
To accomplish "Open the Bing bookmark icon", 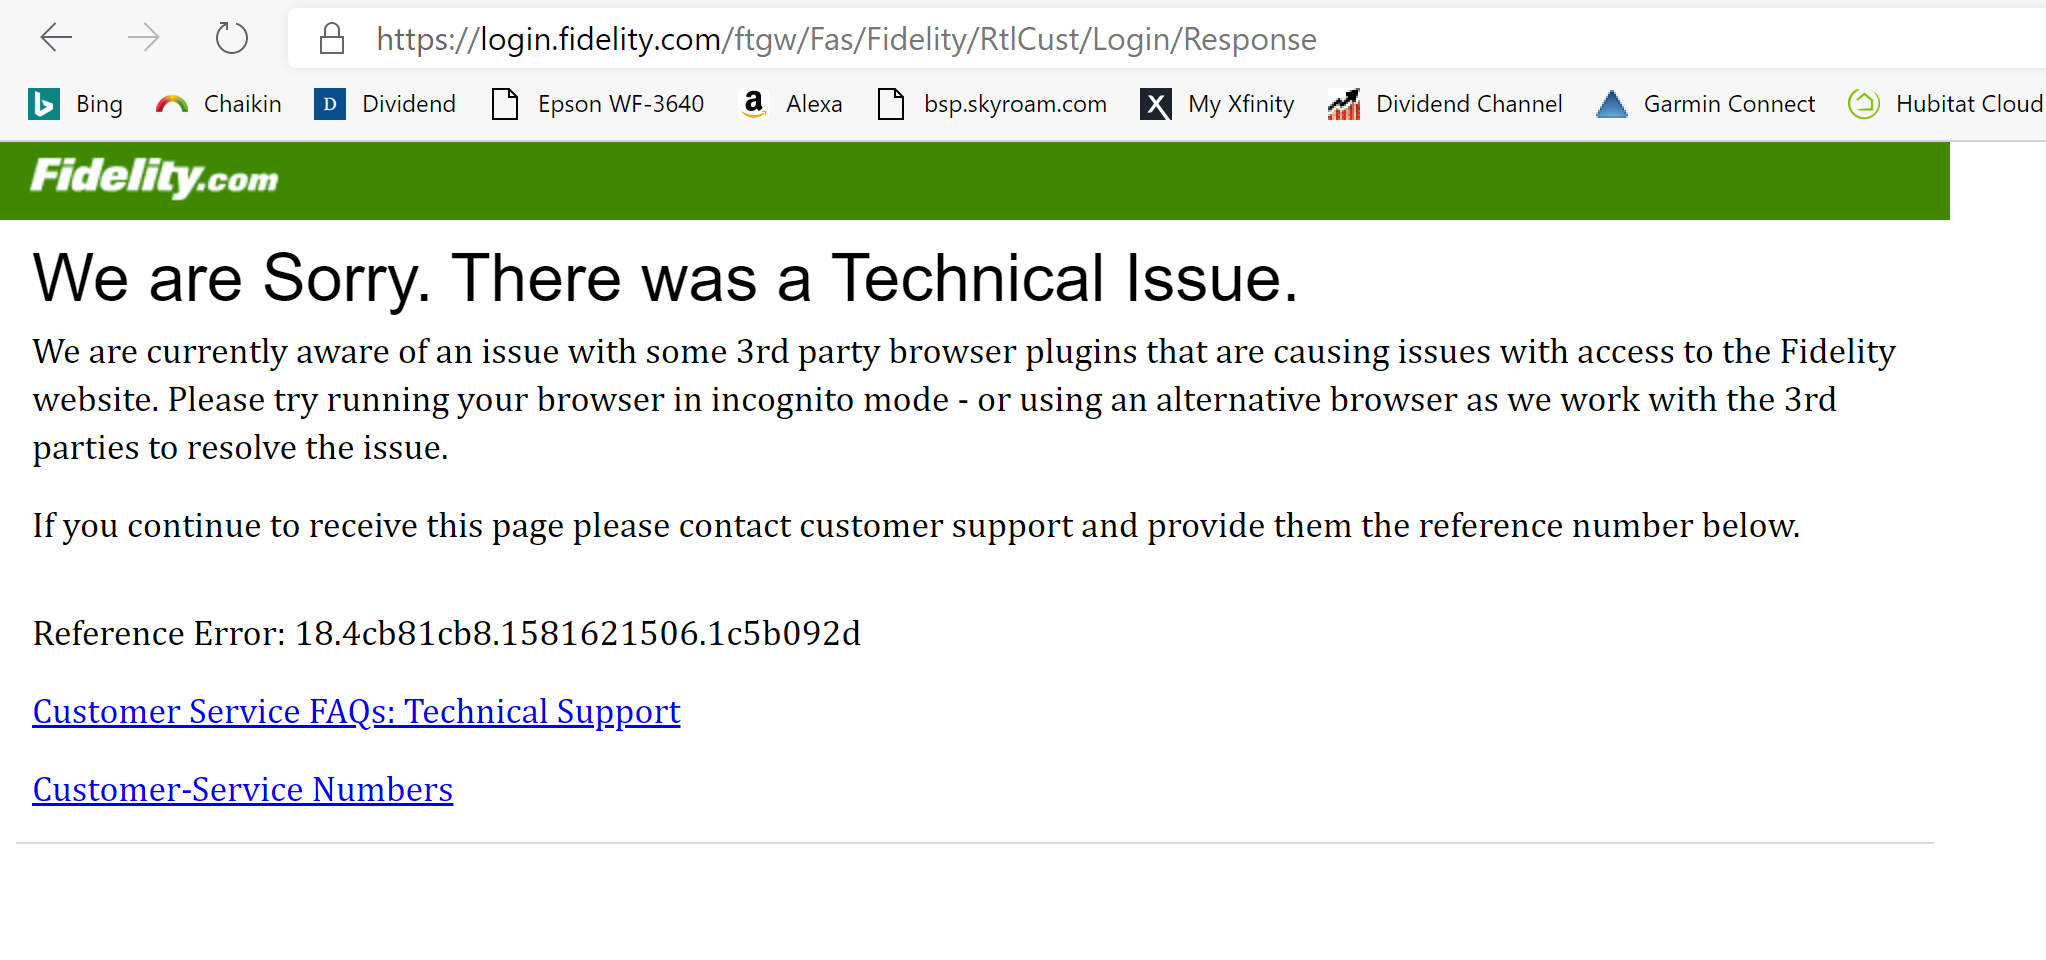I will point(43,104).
